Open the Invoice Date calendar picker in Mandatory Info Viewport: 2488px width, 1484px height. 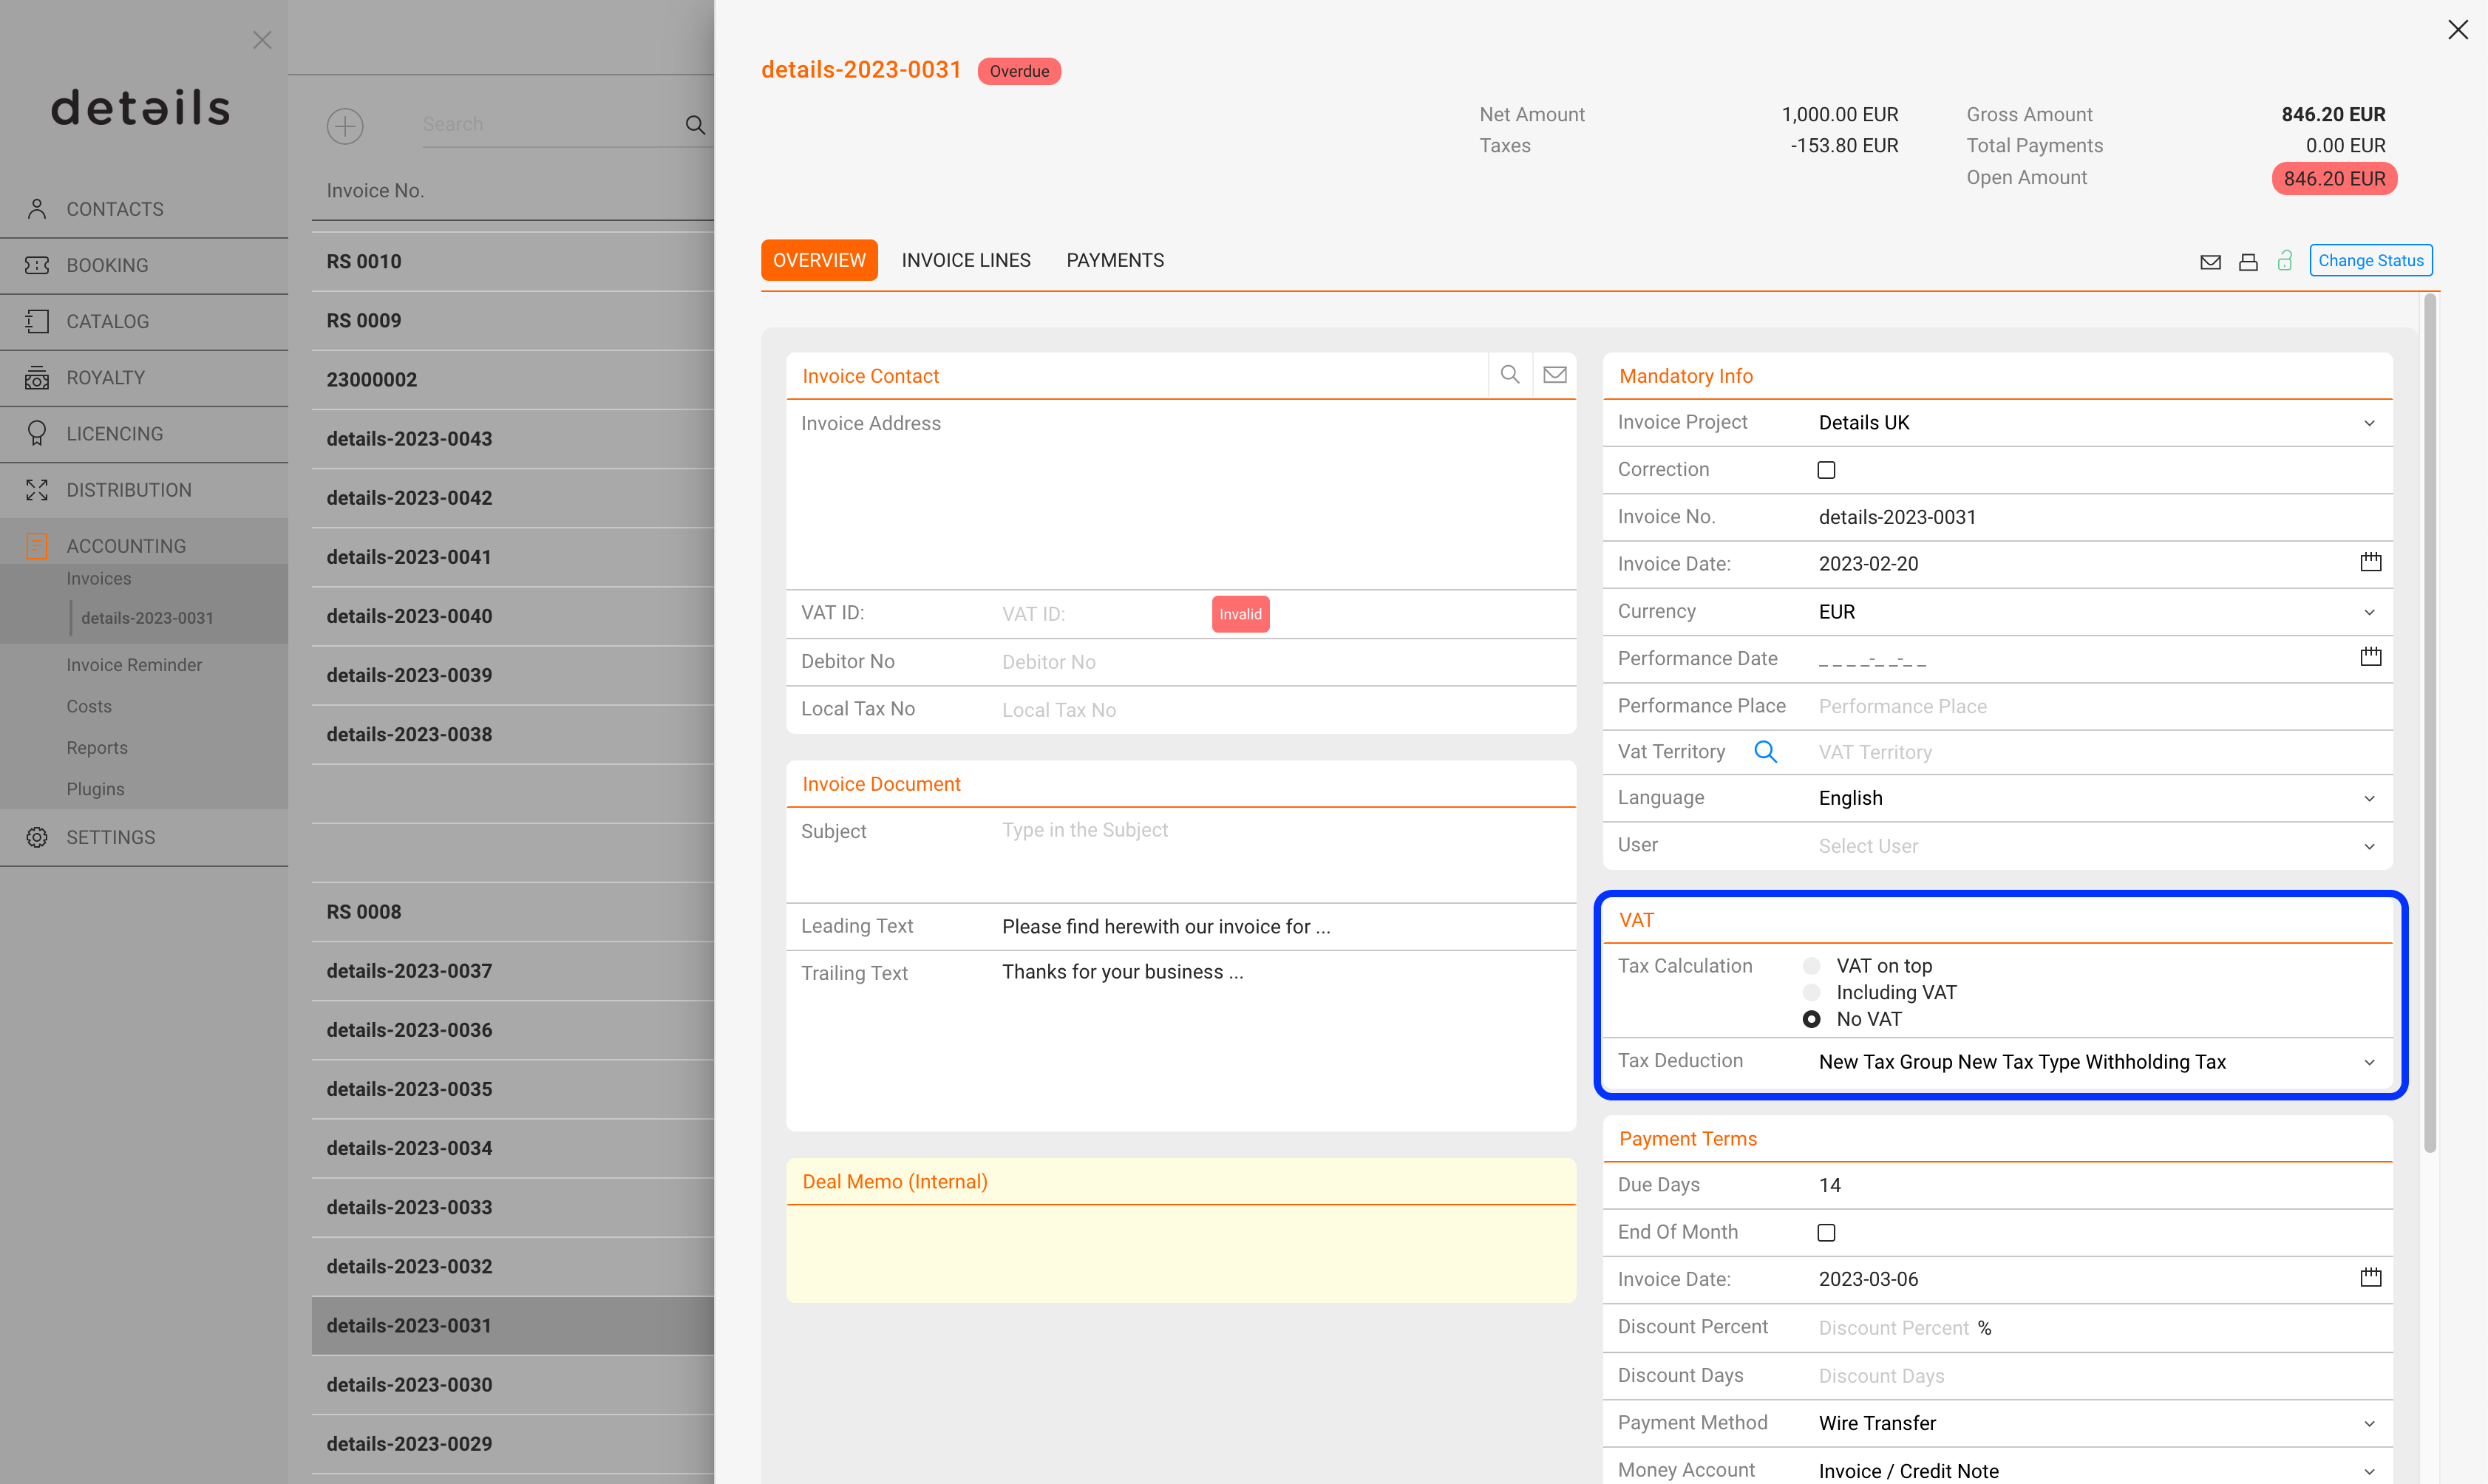tap(2370, 563)
